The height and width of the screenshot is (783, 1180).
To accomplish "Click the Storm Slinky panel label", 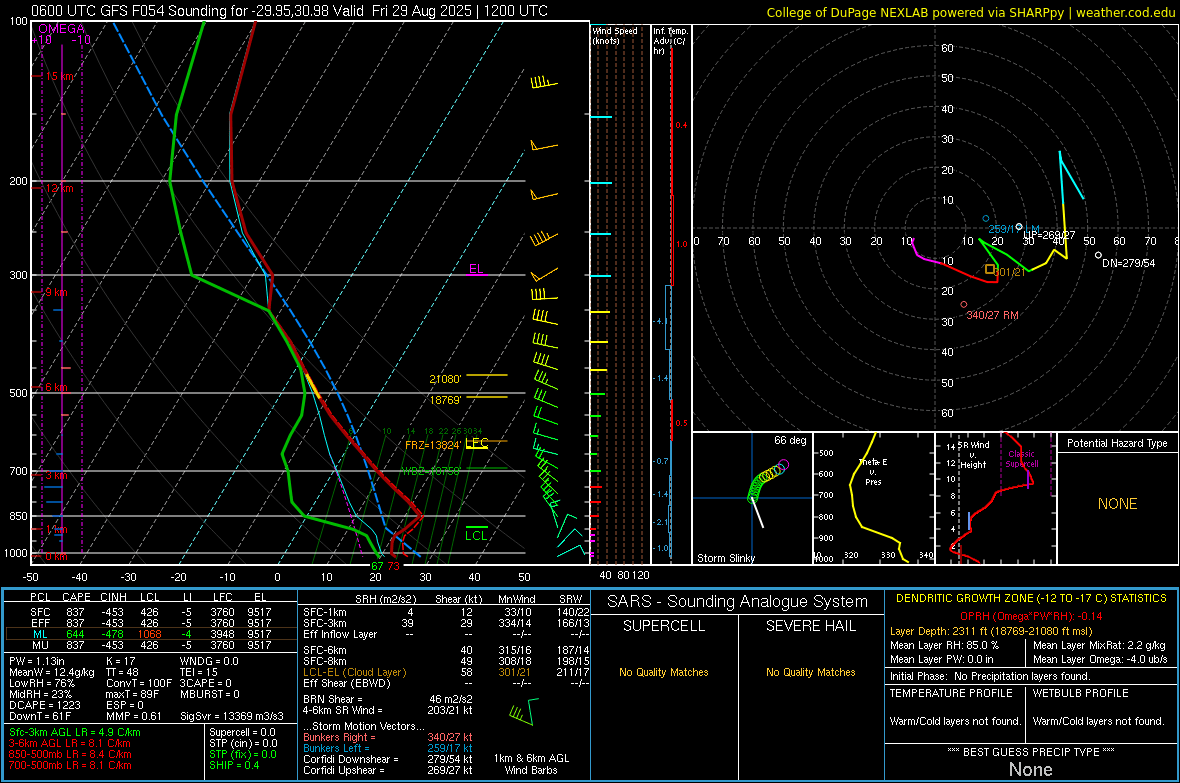I will [x=726, y=558].
